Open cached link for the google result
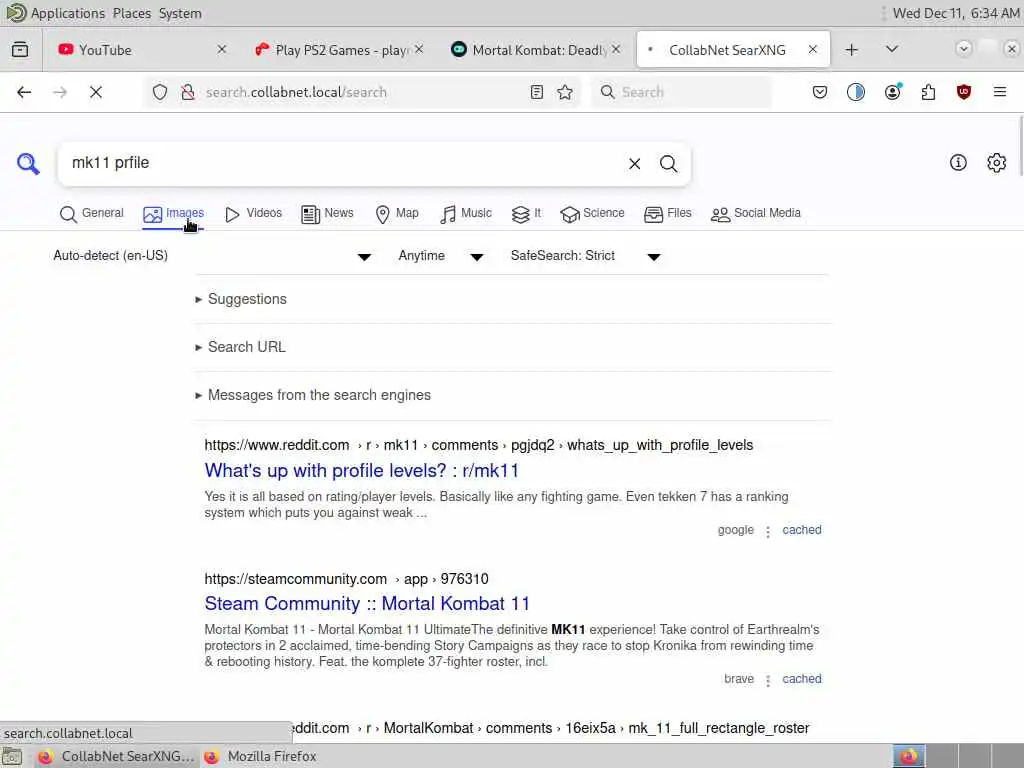The image size is (1024, 768). point(802,530)
